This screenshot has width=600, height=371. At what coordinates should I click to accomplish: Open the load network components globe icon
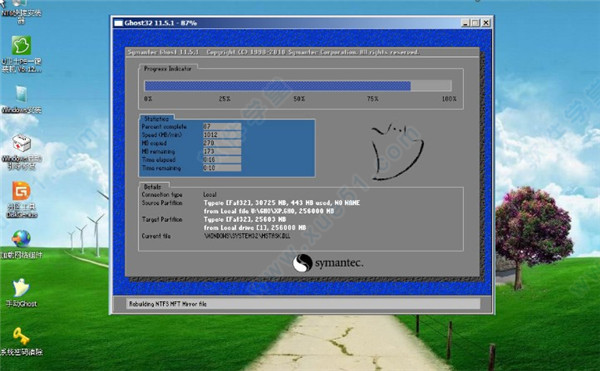[21, 239]
